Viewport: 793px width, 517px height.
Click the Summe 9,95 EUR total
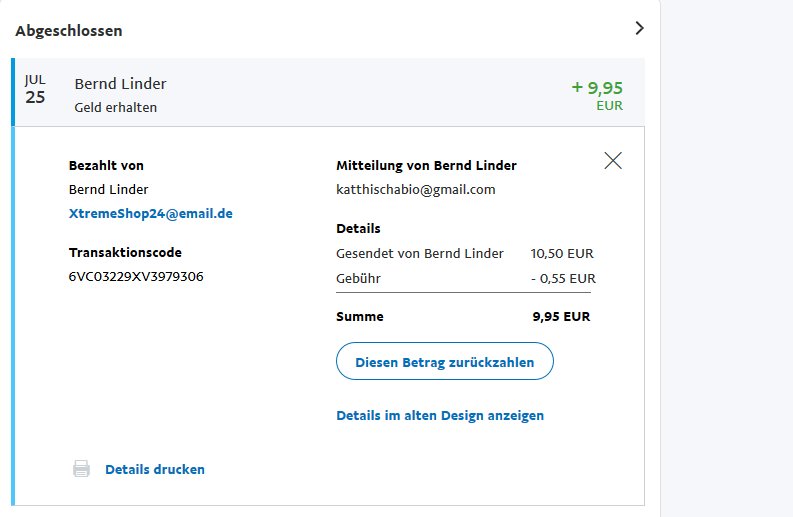[465, 316]
